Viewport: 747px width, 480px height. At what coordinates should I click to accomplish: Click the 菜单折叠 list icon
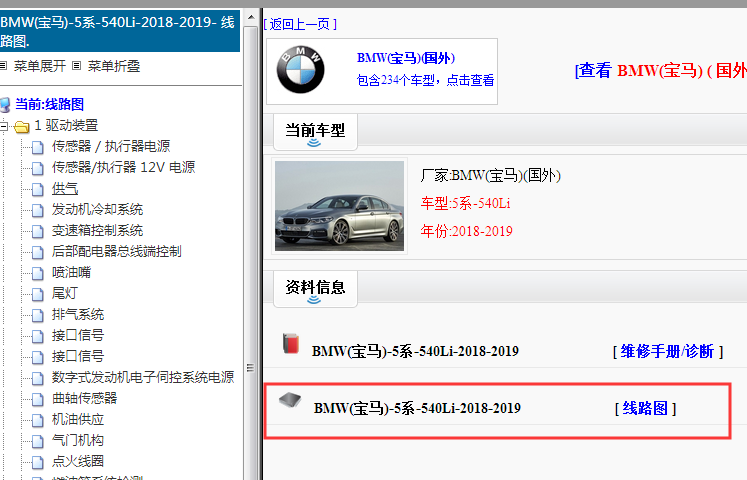click(76, 66)
